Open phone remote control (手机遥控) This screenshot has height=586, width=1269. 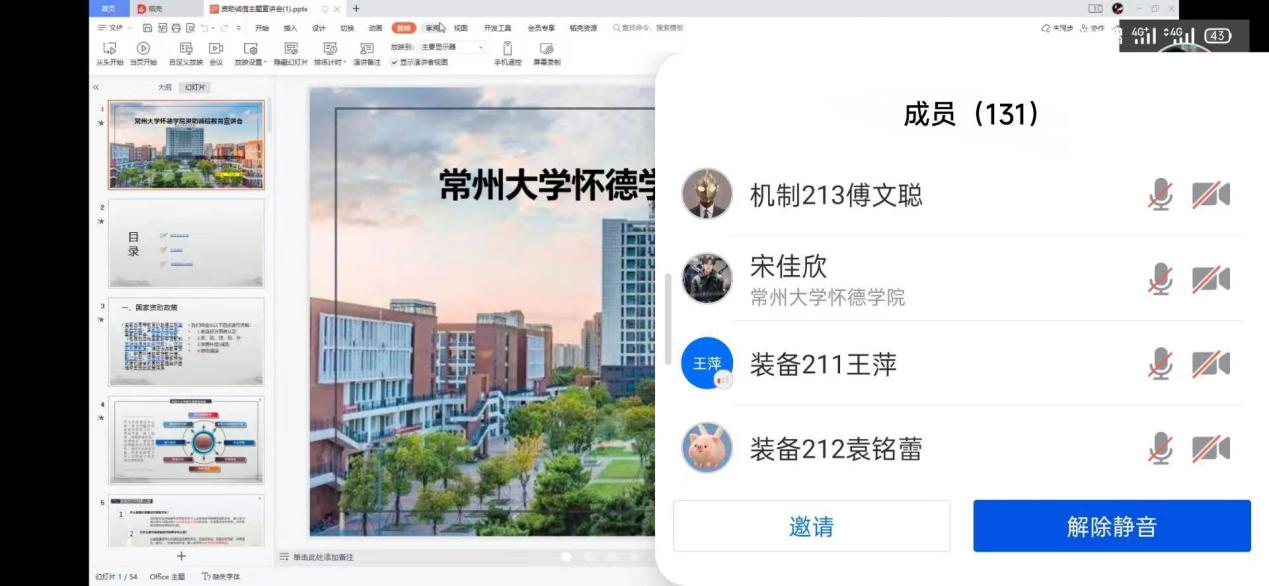click(507, 54)
